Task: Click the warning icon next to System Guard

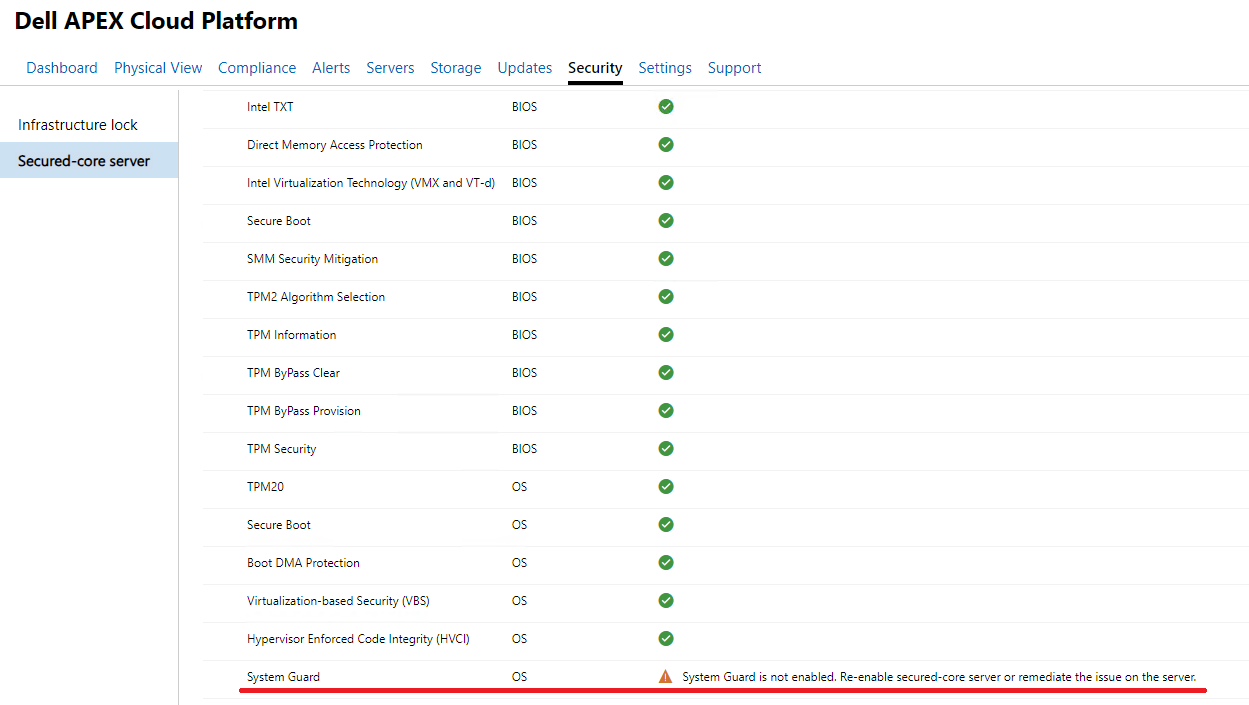Action: tap(665, 676)
